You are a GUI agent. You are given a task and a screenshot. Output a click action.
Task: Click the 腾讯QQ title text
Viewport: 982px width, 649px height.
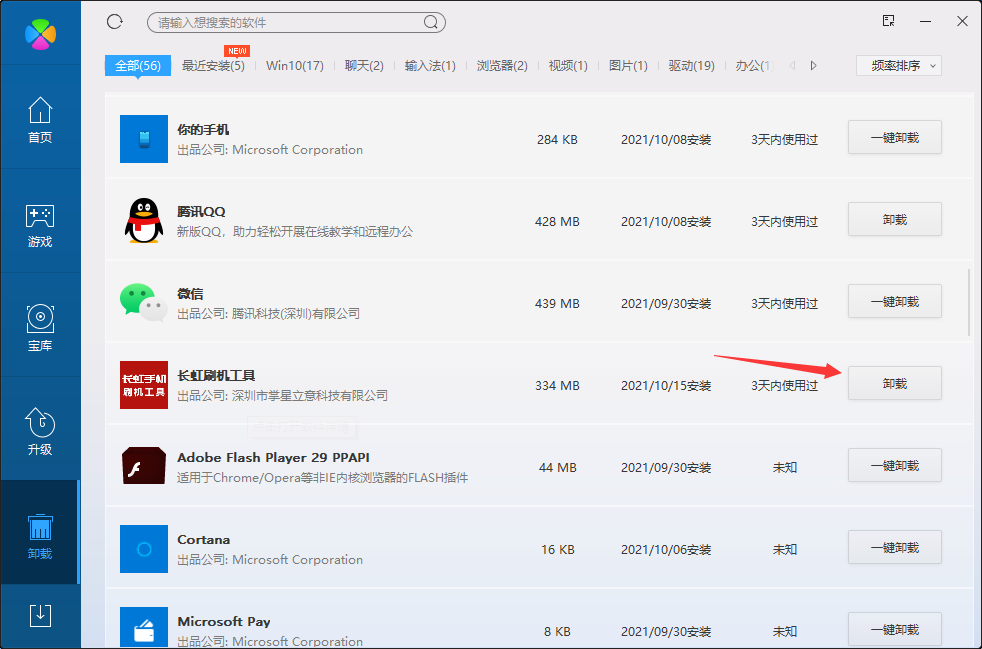(x=201, y=212)
